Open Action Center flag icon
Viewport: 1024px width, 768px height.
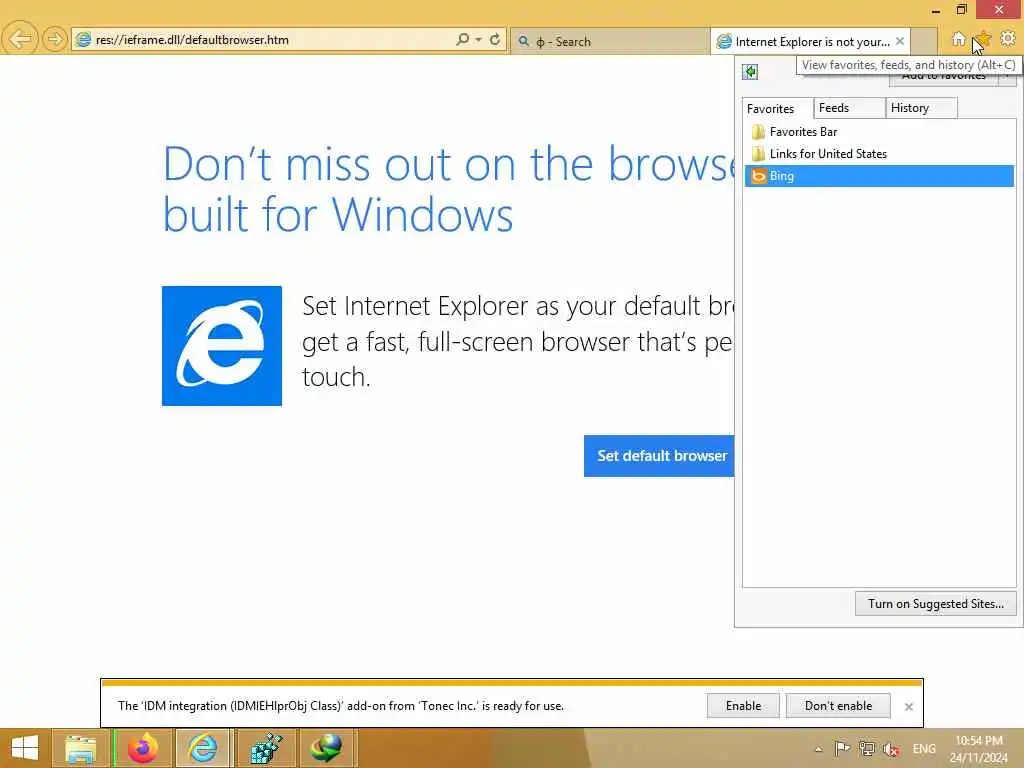click(x=842, y=749)
